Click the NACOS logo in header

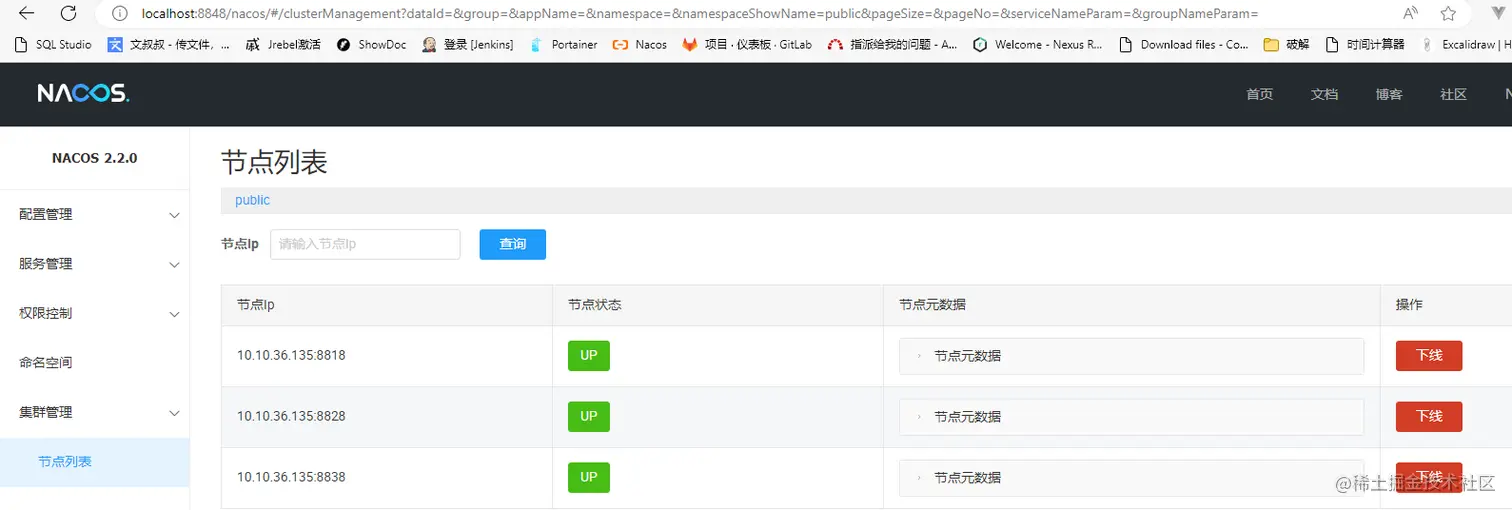(83, 94)
